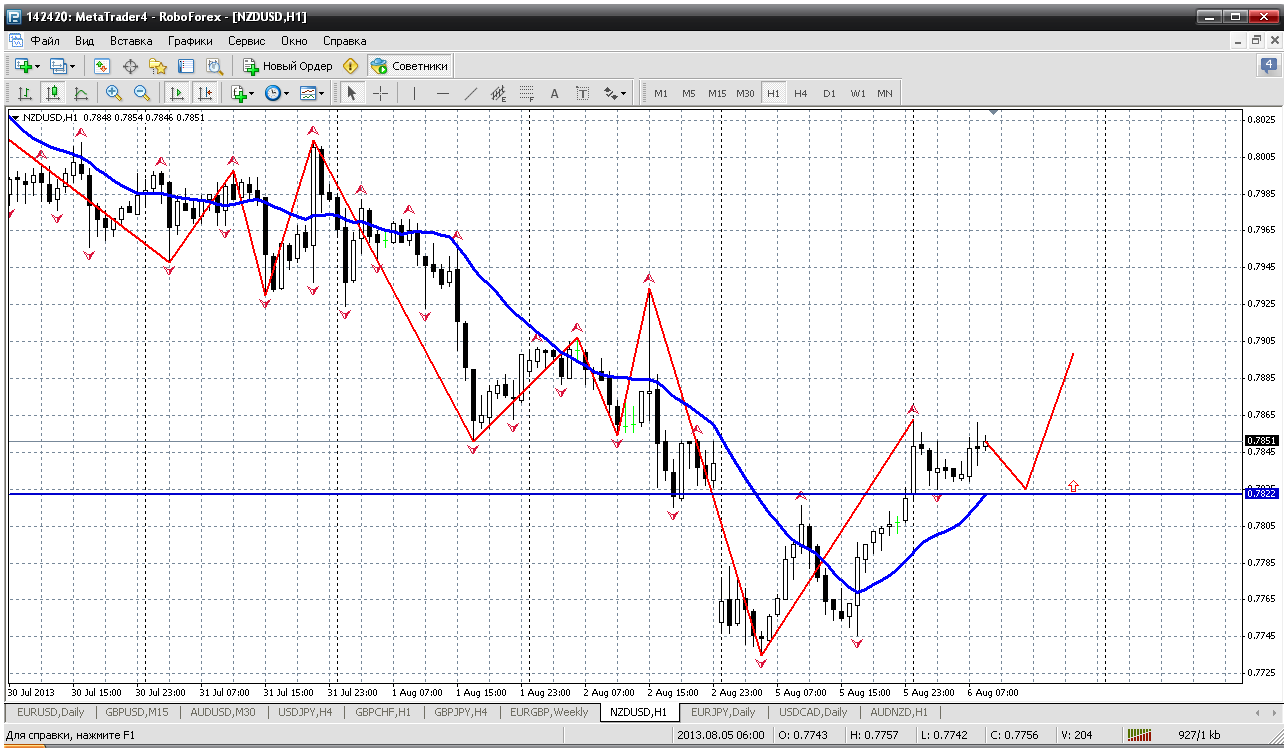Switch to M5 timeframe
This screenshot has width=1288, height=748.
point(689,93)
